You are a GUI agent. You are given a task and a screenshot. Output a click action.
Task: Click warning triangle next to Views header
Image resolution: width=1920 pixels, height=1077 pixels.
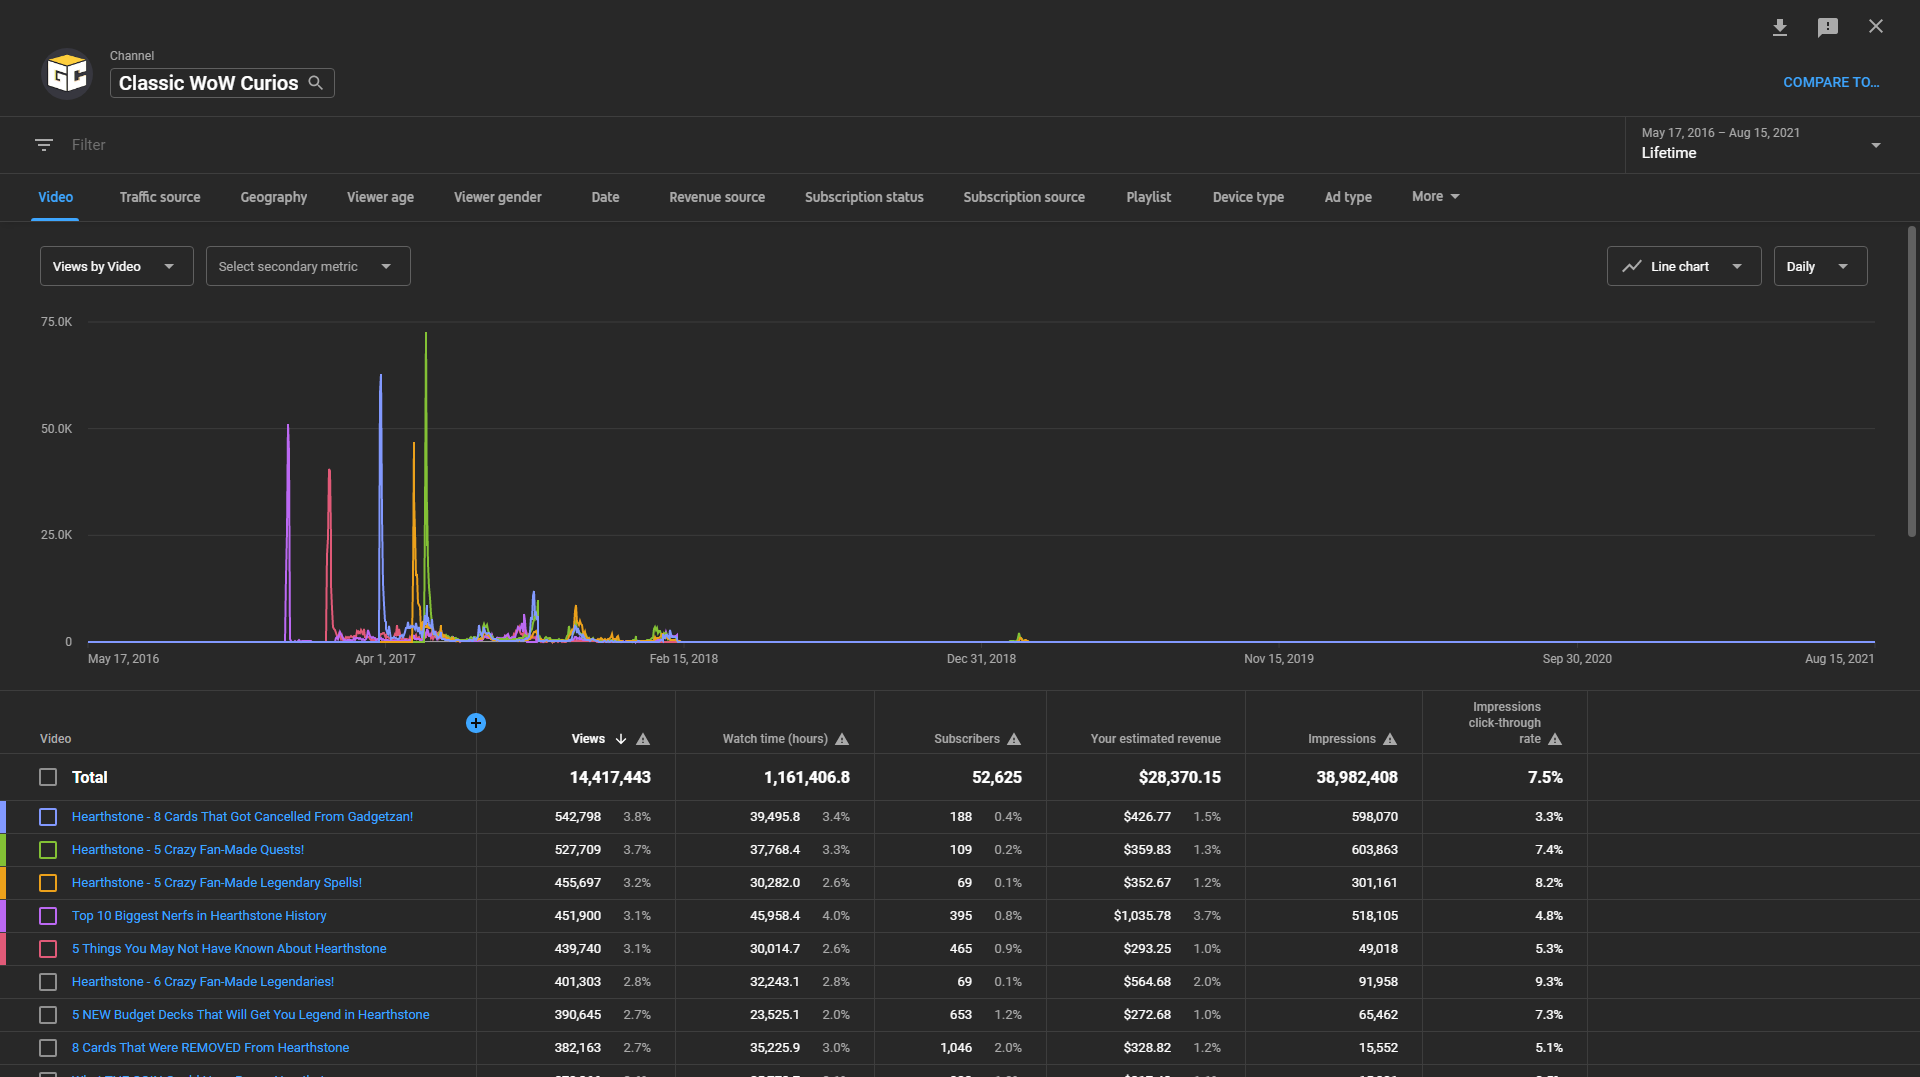tap(643, 739)
